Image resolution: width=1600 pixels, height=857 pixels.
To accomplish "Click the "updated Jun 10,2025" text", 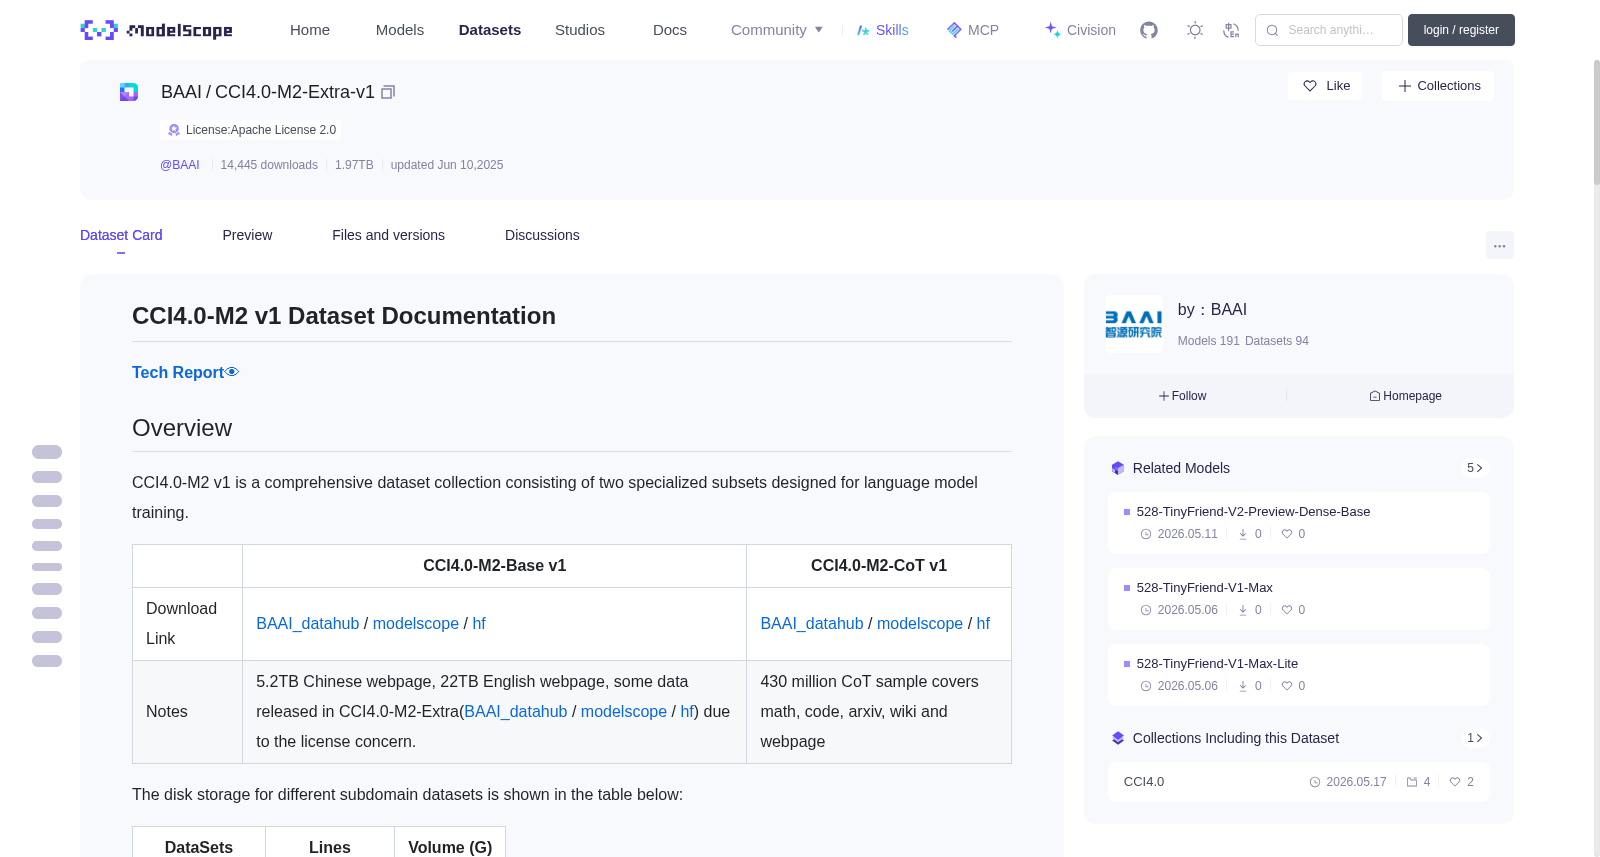I will [x=447, y=165].
